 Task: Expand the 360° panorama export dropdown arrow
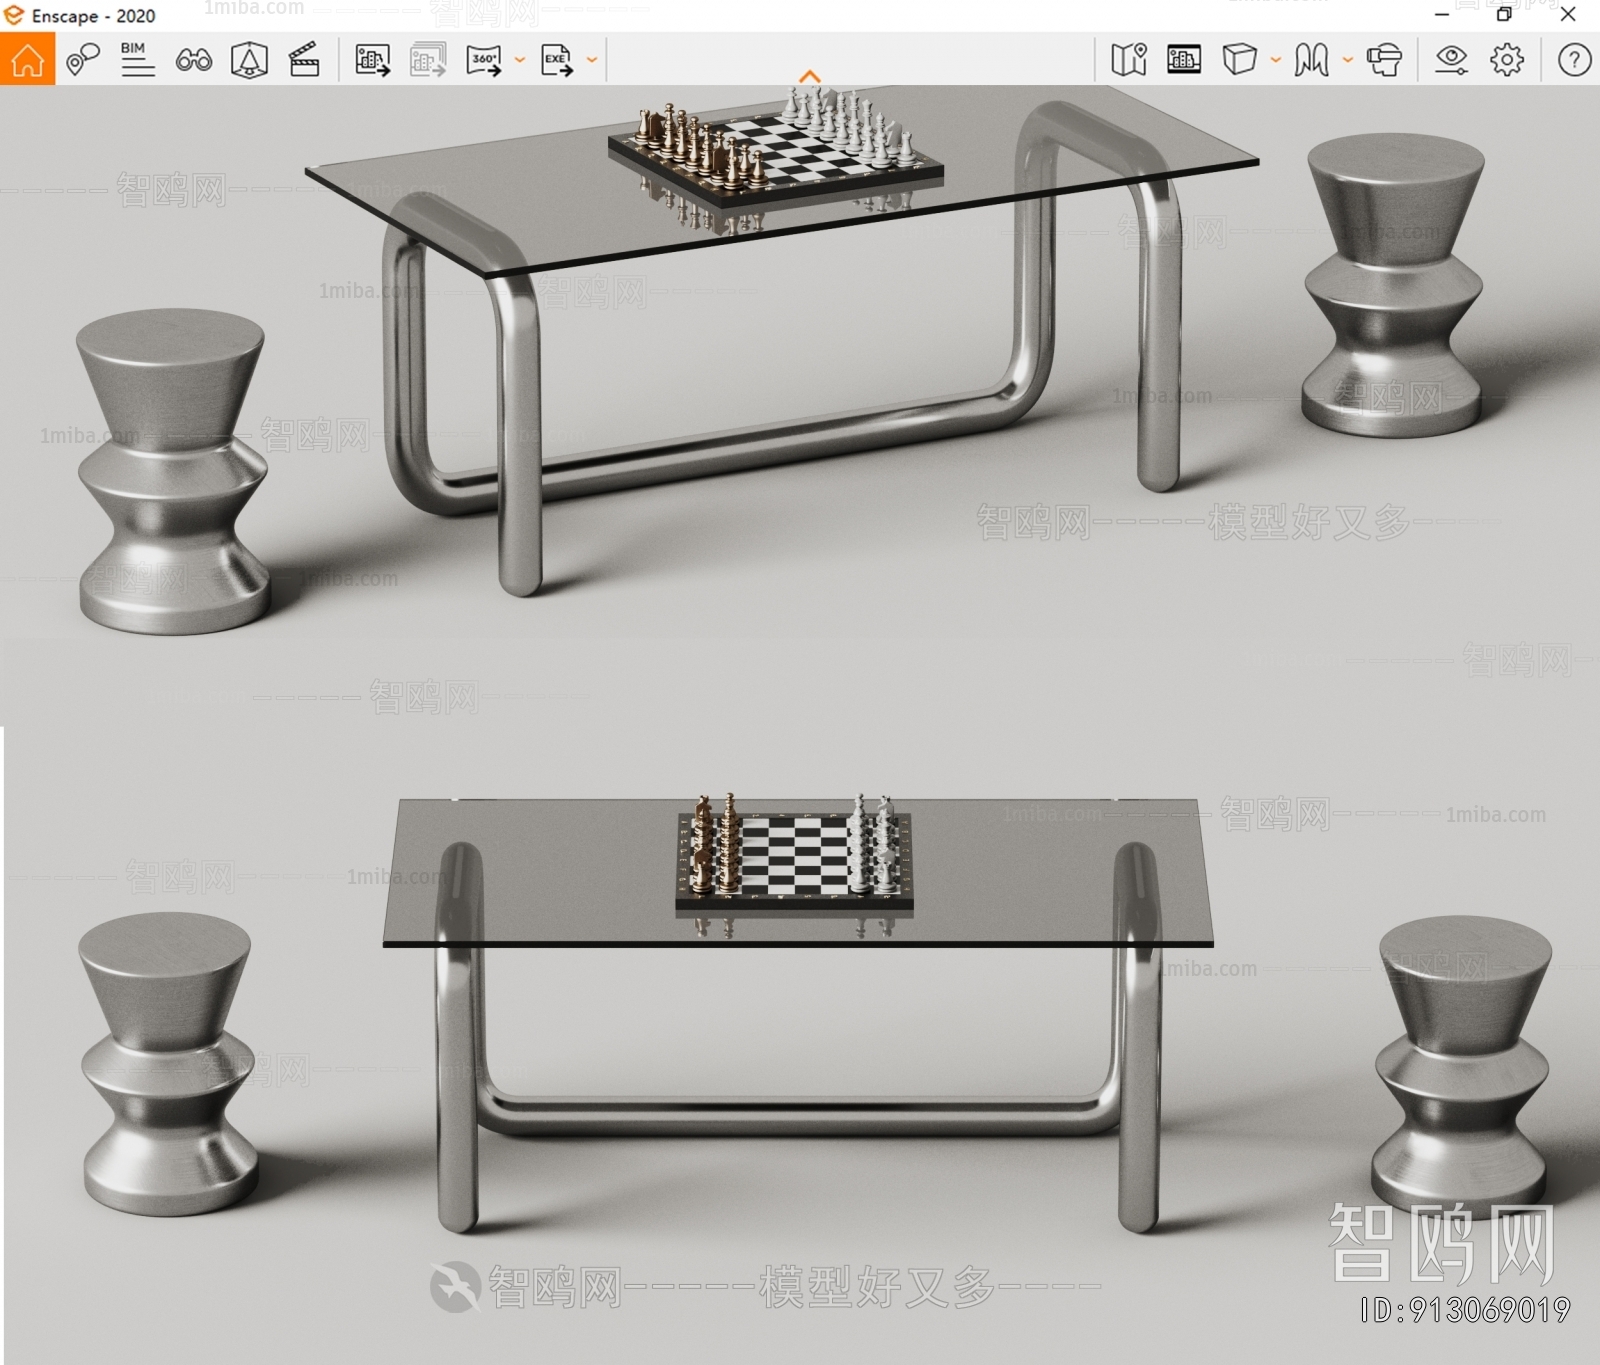click(x=519, y=60)
